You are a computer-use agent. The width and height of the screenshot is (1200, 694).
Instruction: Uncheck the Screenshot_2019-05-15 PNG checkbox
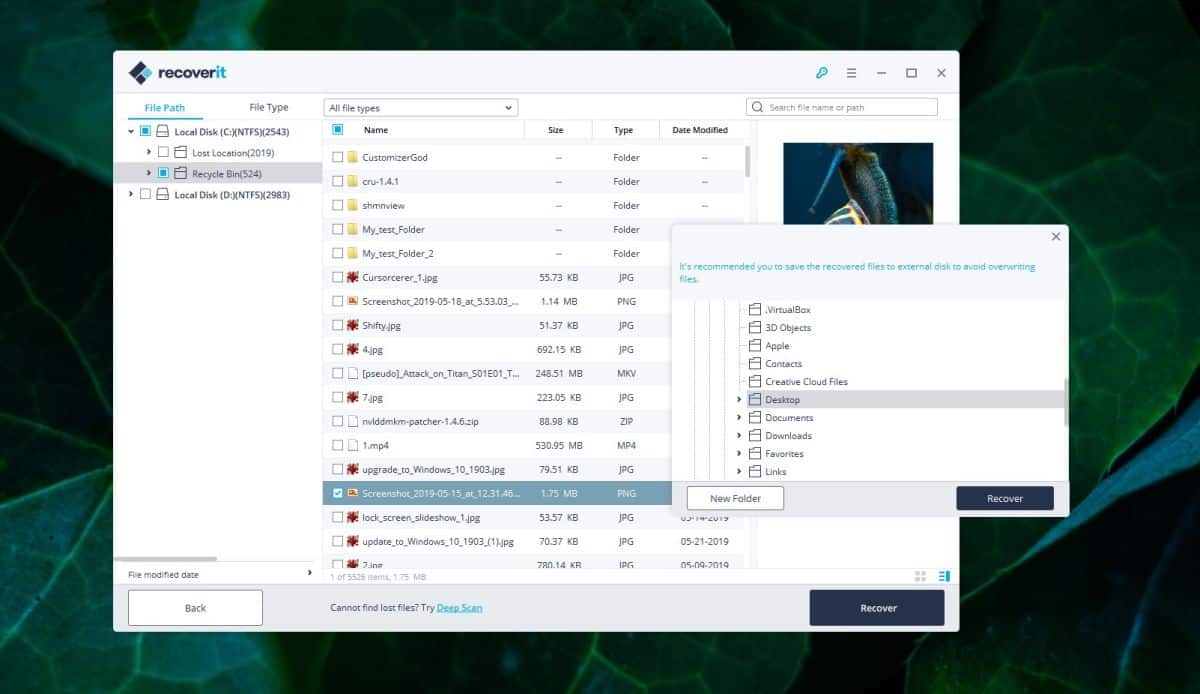click(x=338, y=493)
